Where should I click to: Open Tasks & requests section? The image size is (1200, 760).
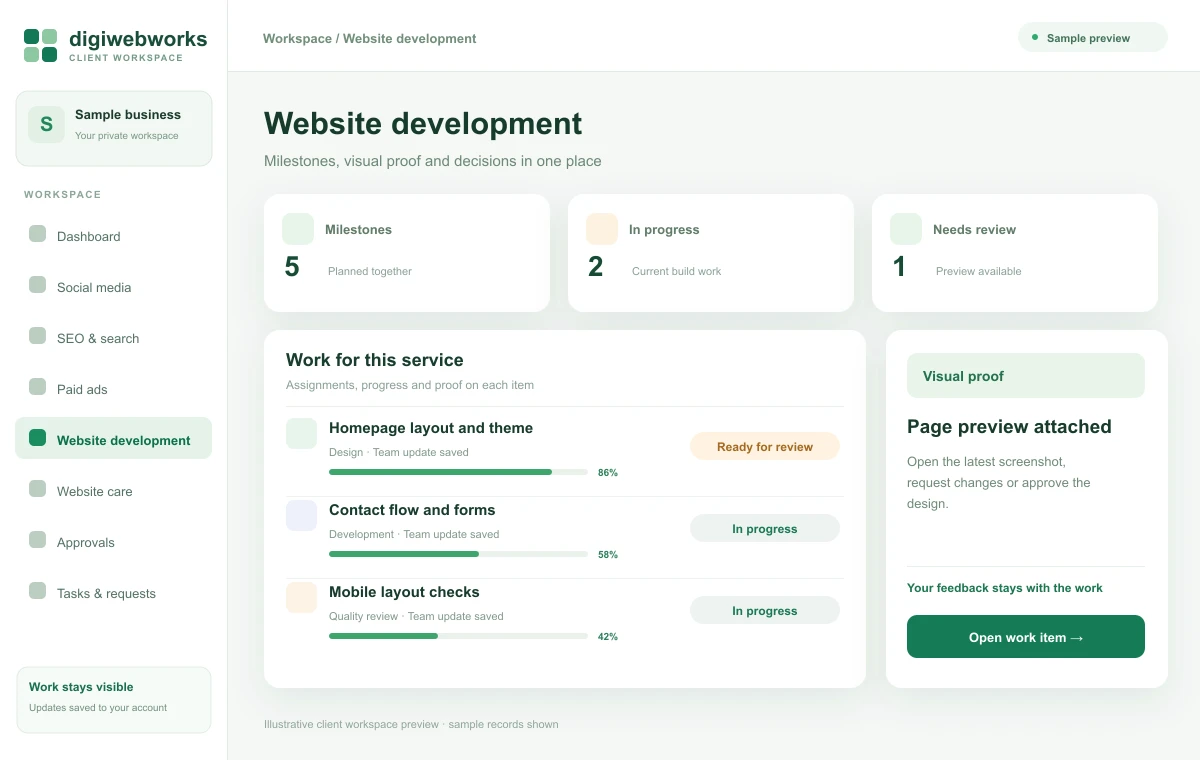[x=113, y=593]
